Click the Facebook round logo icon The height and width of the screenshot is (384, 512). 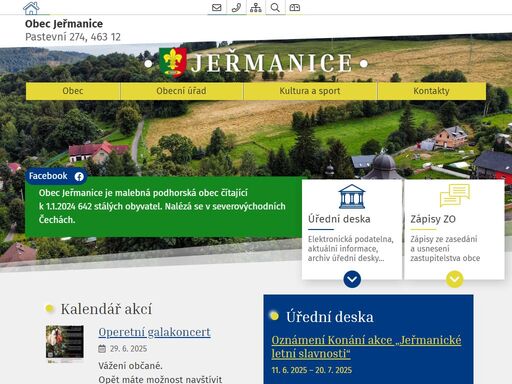point(79,176)
